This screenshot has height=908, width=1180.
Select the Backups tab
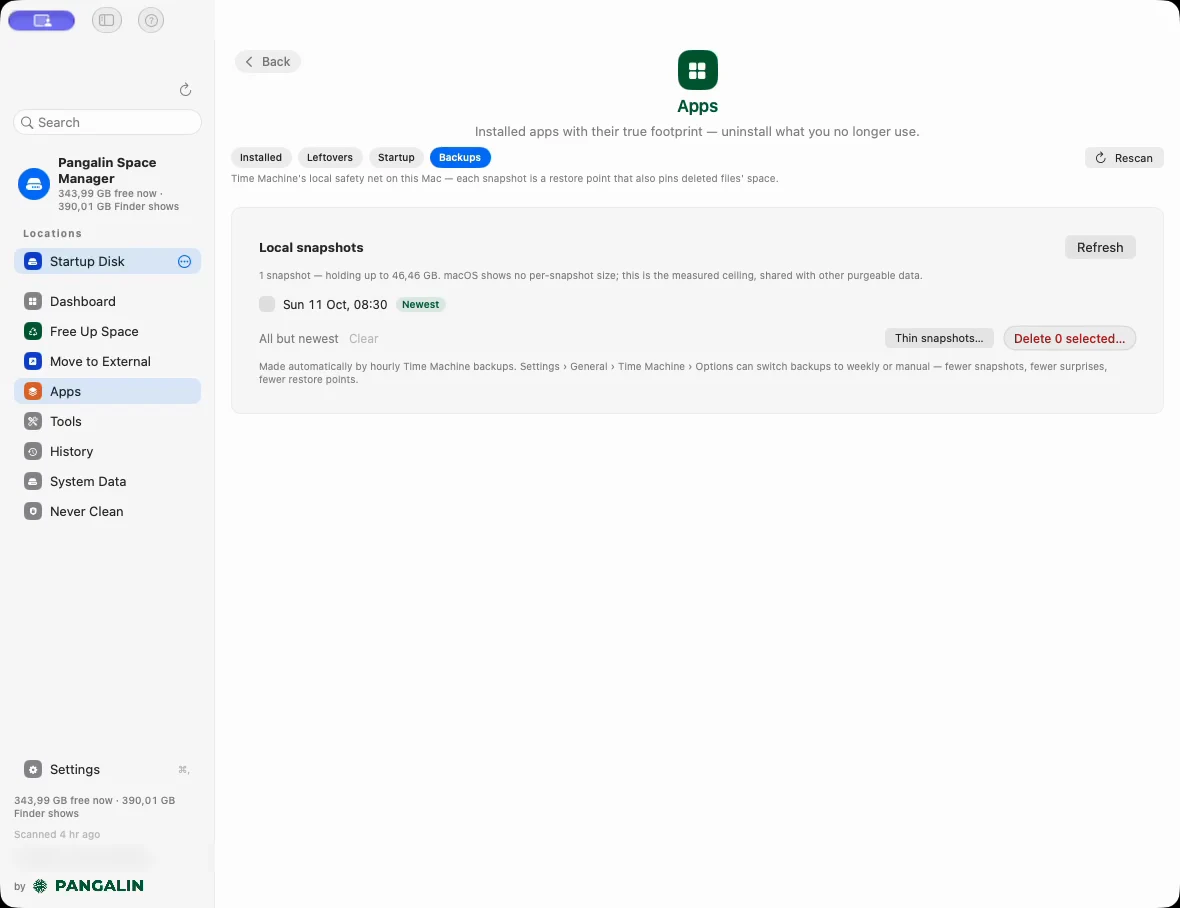tap(460, 157)
